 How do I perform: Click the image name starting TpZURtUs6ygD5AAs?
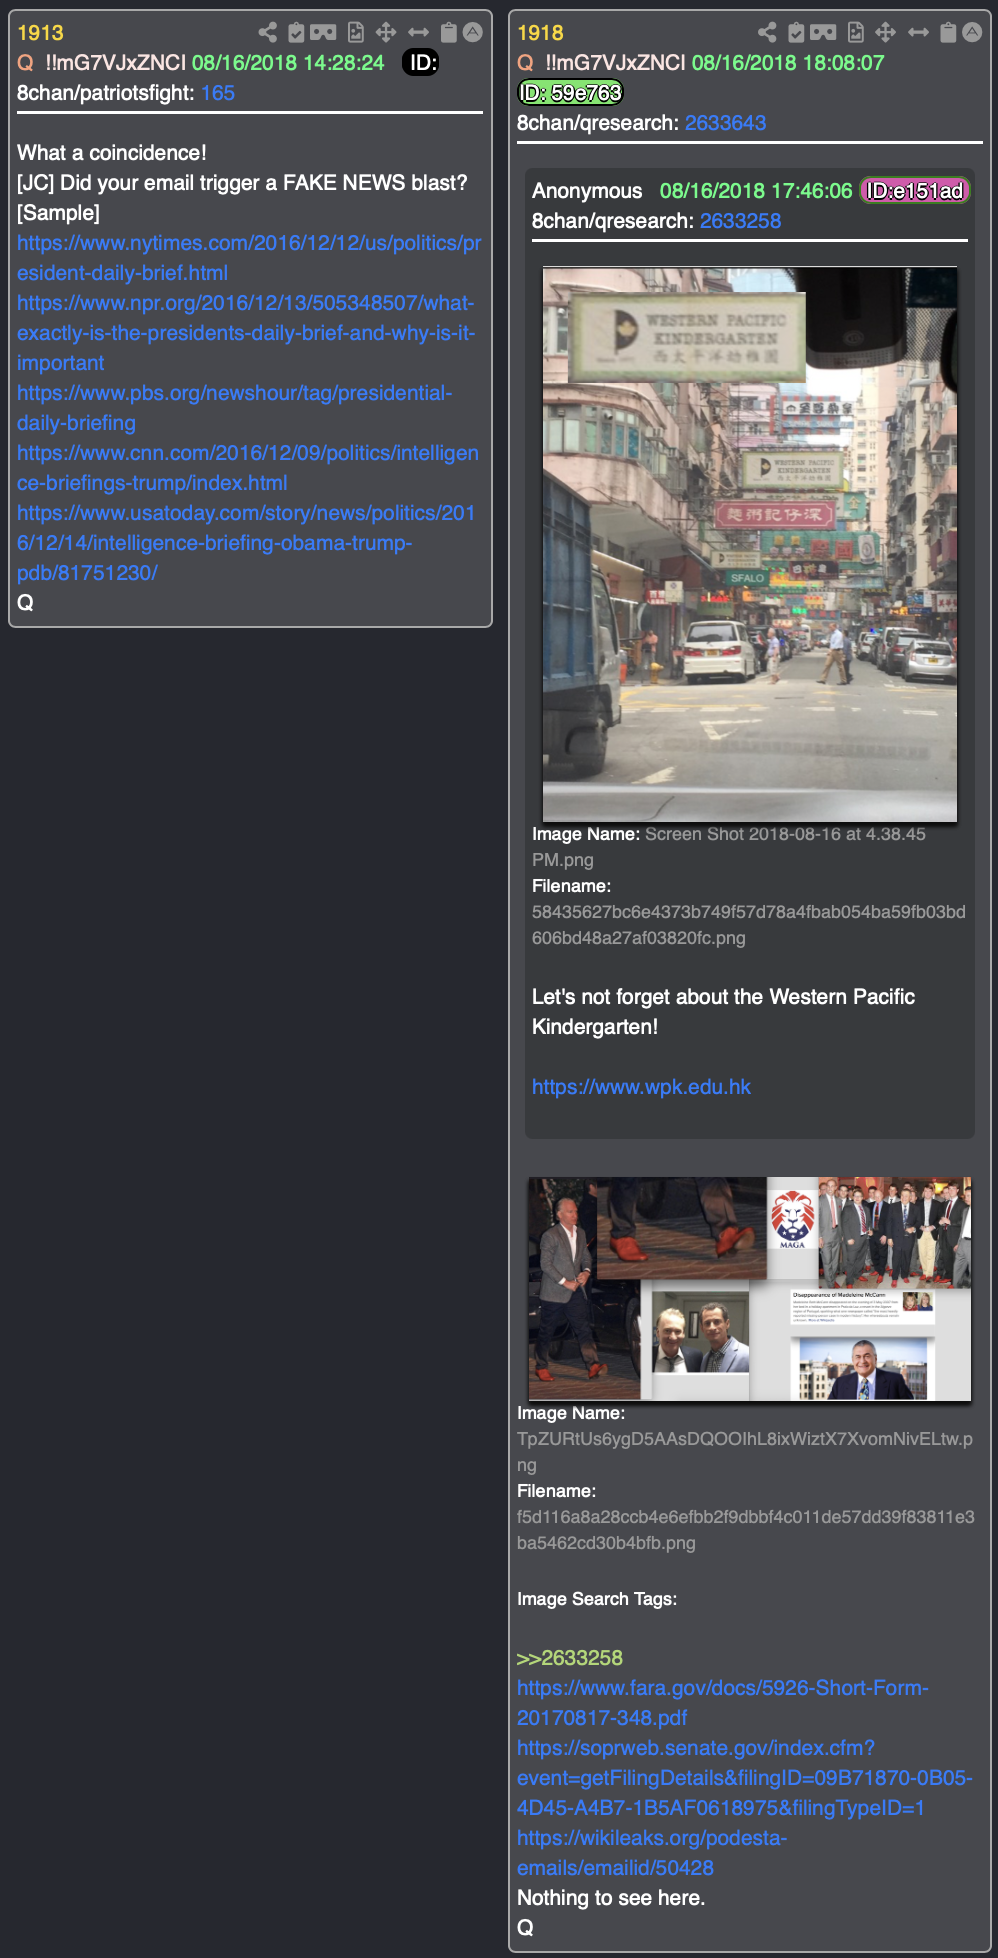(x=745, y=1452)
